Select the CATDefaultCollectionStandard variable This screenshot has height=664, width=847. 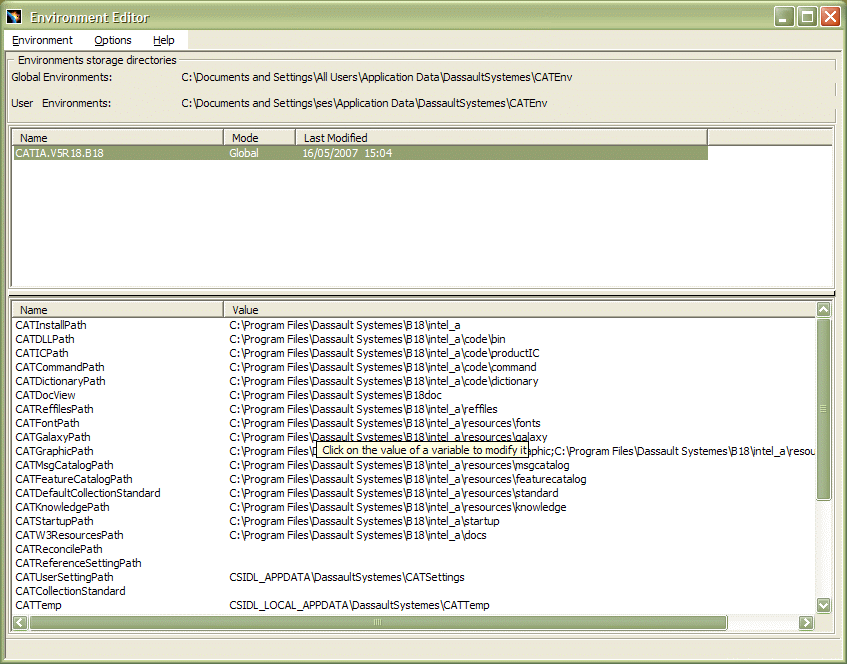click(88, 493)
